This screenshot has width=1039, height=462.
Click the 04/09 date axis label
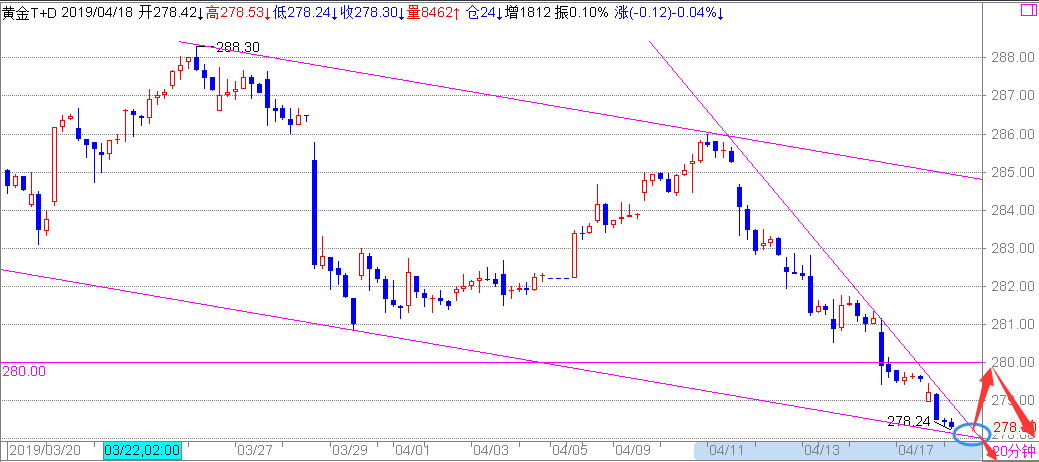pos(633,451)
